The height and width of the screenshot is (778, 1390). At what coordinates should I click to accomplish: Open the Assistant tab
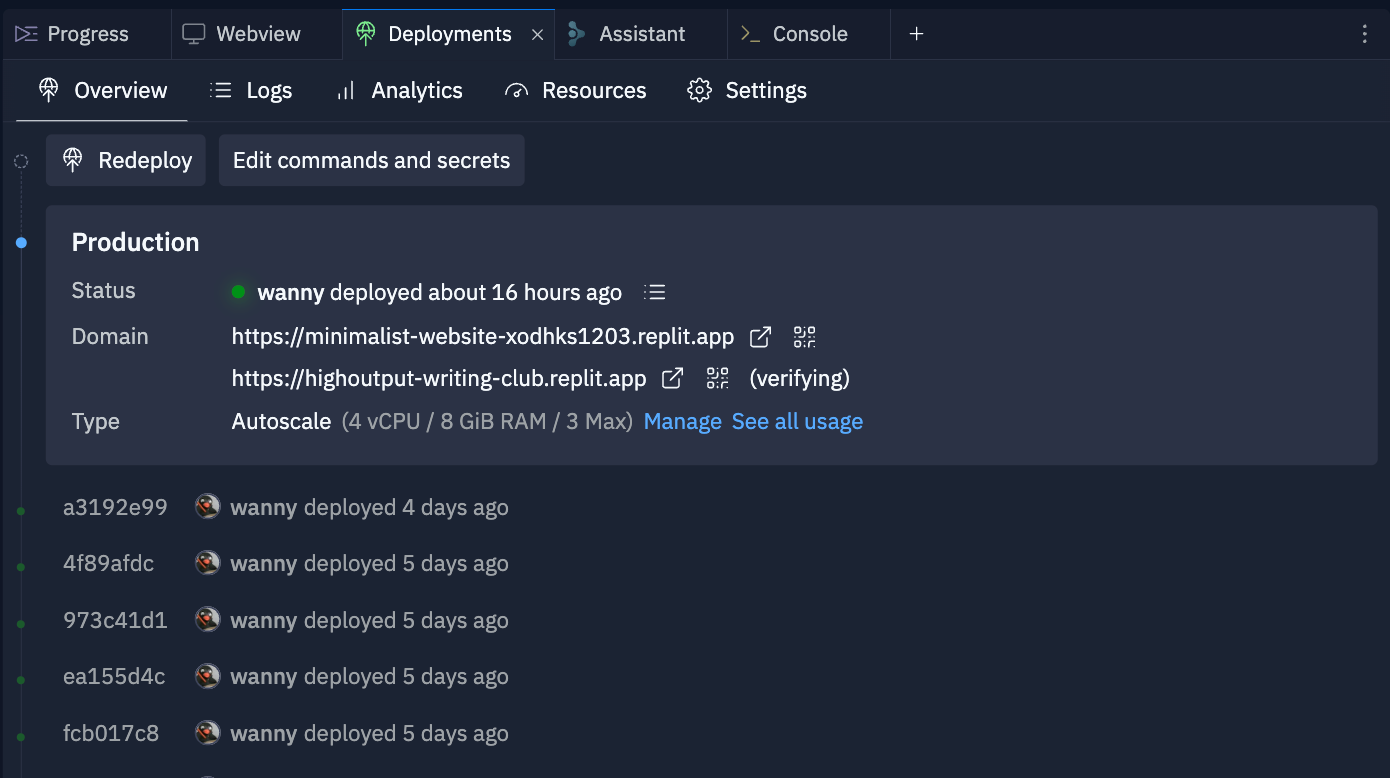point(626,34)
